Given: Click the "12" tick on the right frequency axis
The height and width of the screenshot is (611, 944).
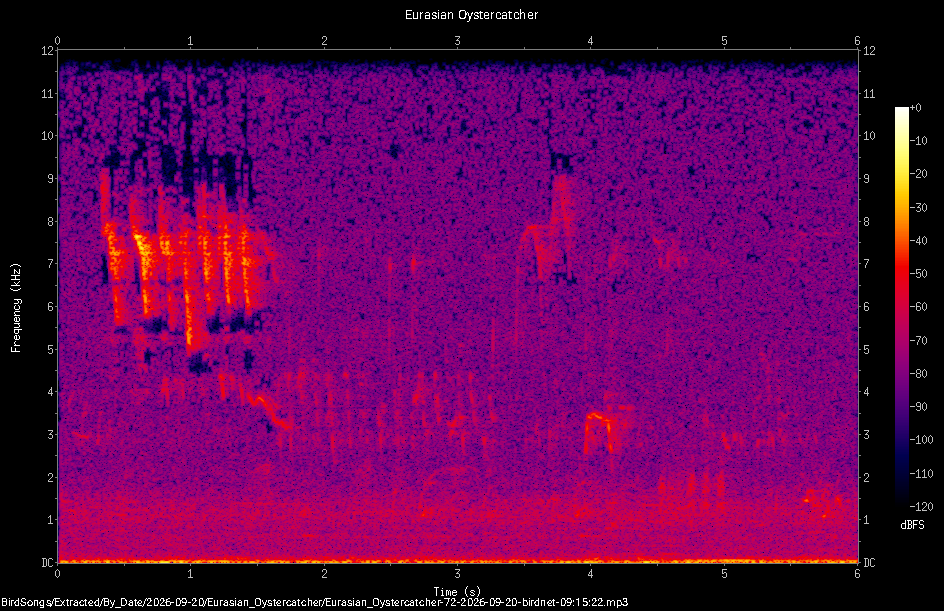Looking at the screenshot, I should [869, 51].
